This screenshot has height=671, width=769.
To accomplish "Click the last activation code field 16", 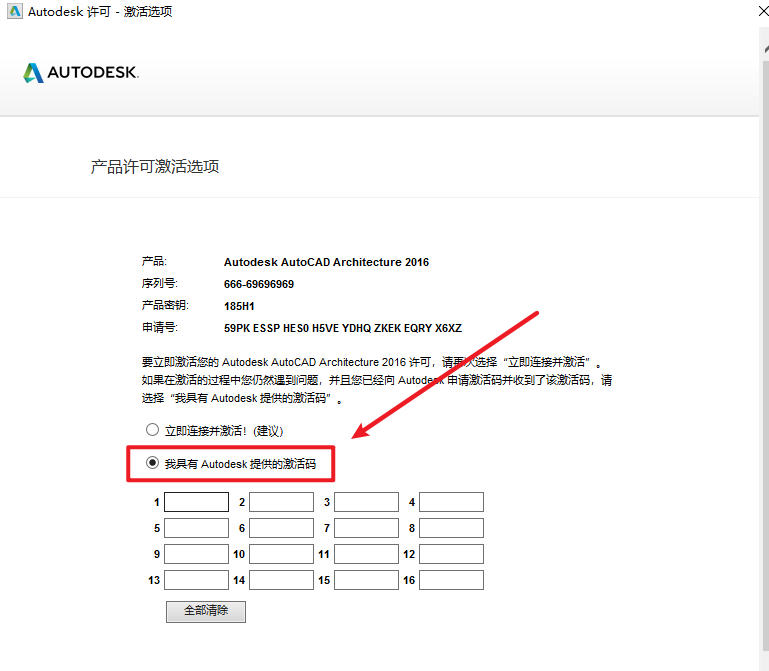I will (451, 580).
